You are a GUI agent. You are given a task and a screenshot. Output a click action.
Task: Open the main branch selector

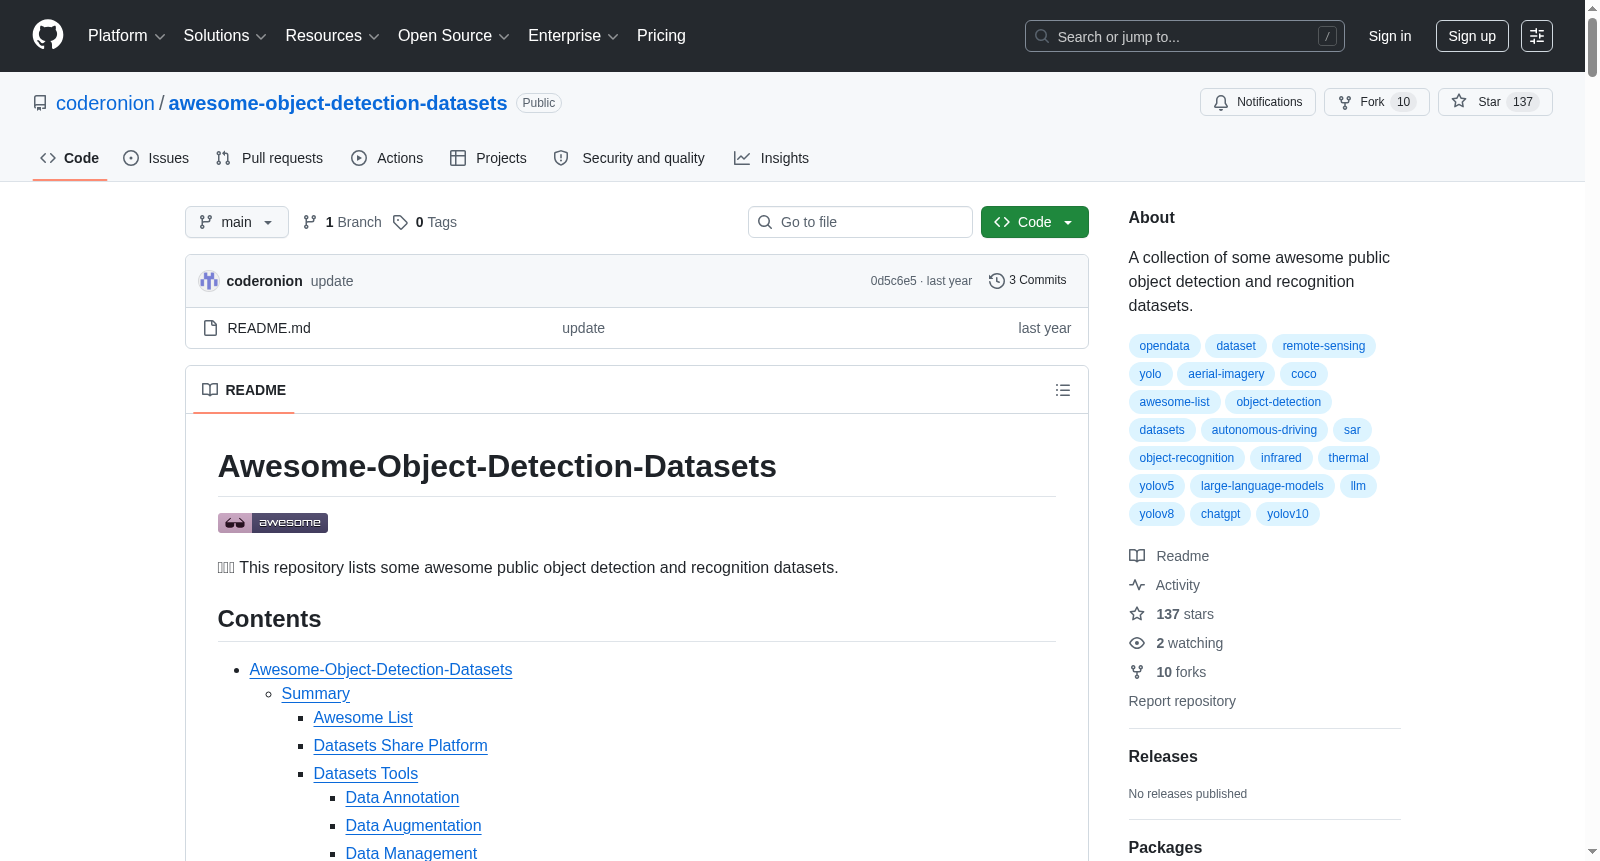(x=237, y=222)
